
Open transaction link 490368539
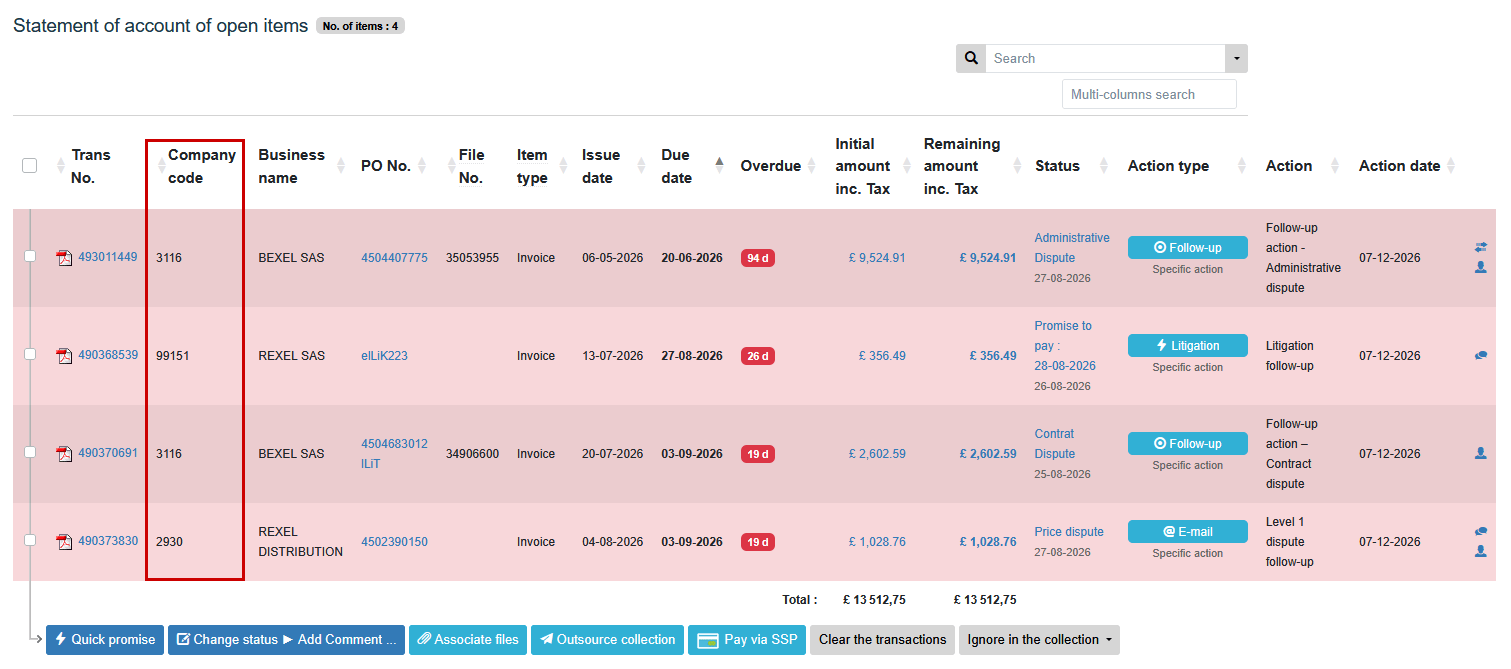[x=108, y=355]
